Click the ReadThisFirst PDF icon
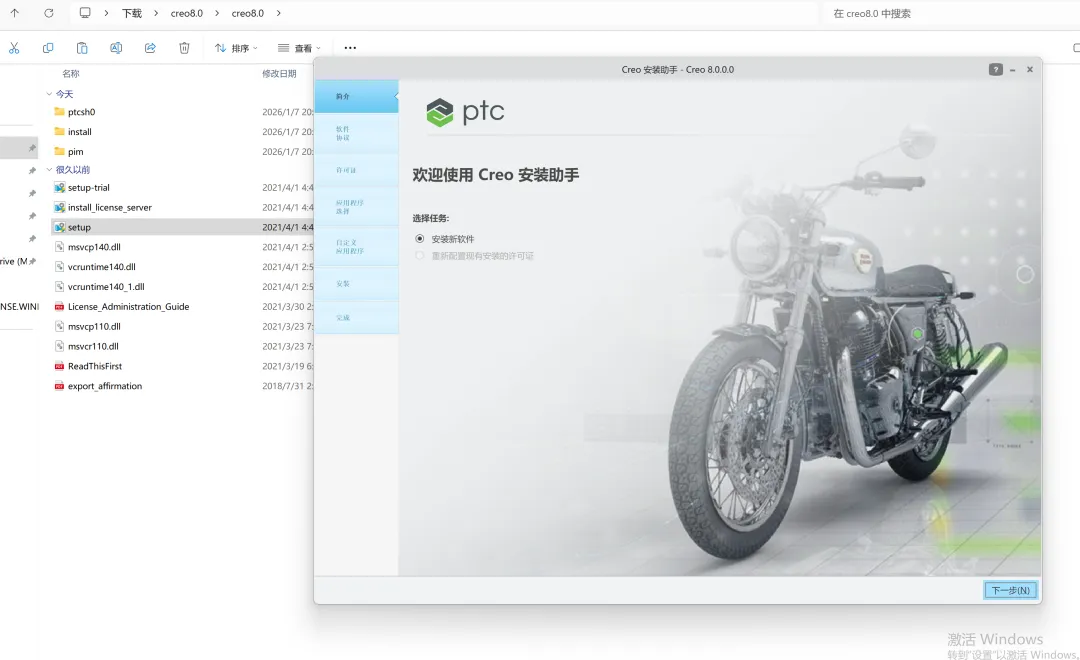The width and height of the screenshot is (1080, 660). tap(59, 366)
